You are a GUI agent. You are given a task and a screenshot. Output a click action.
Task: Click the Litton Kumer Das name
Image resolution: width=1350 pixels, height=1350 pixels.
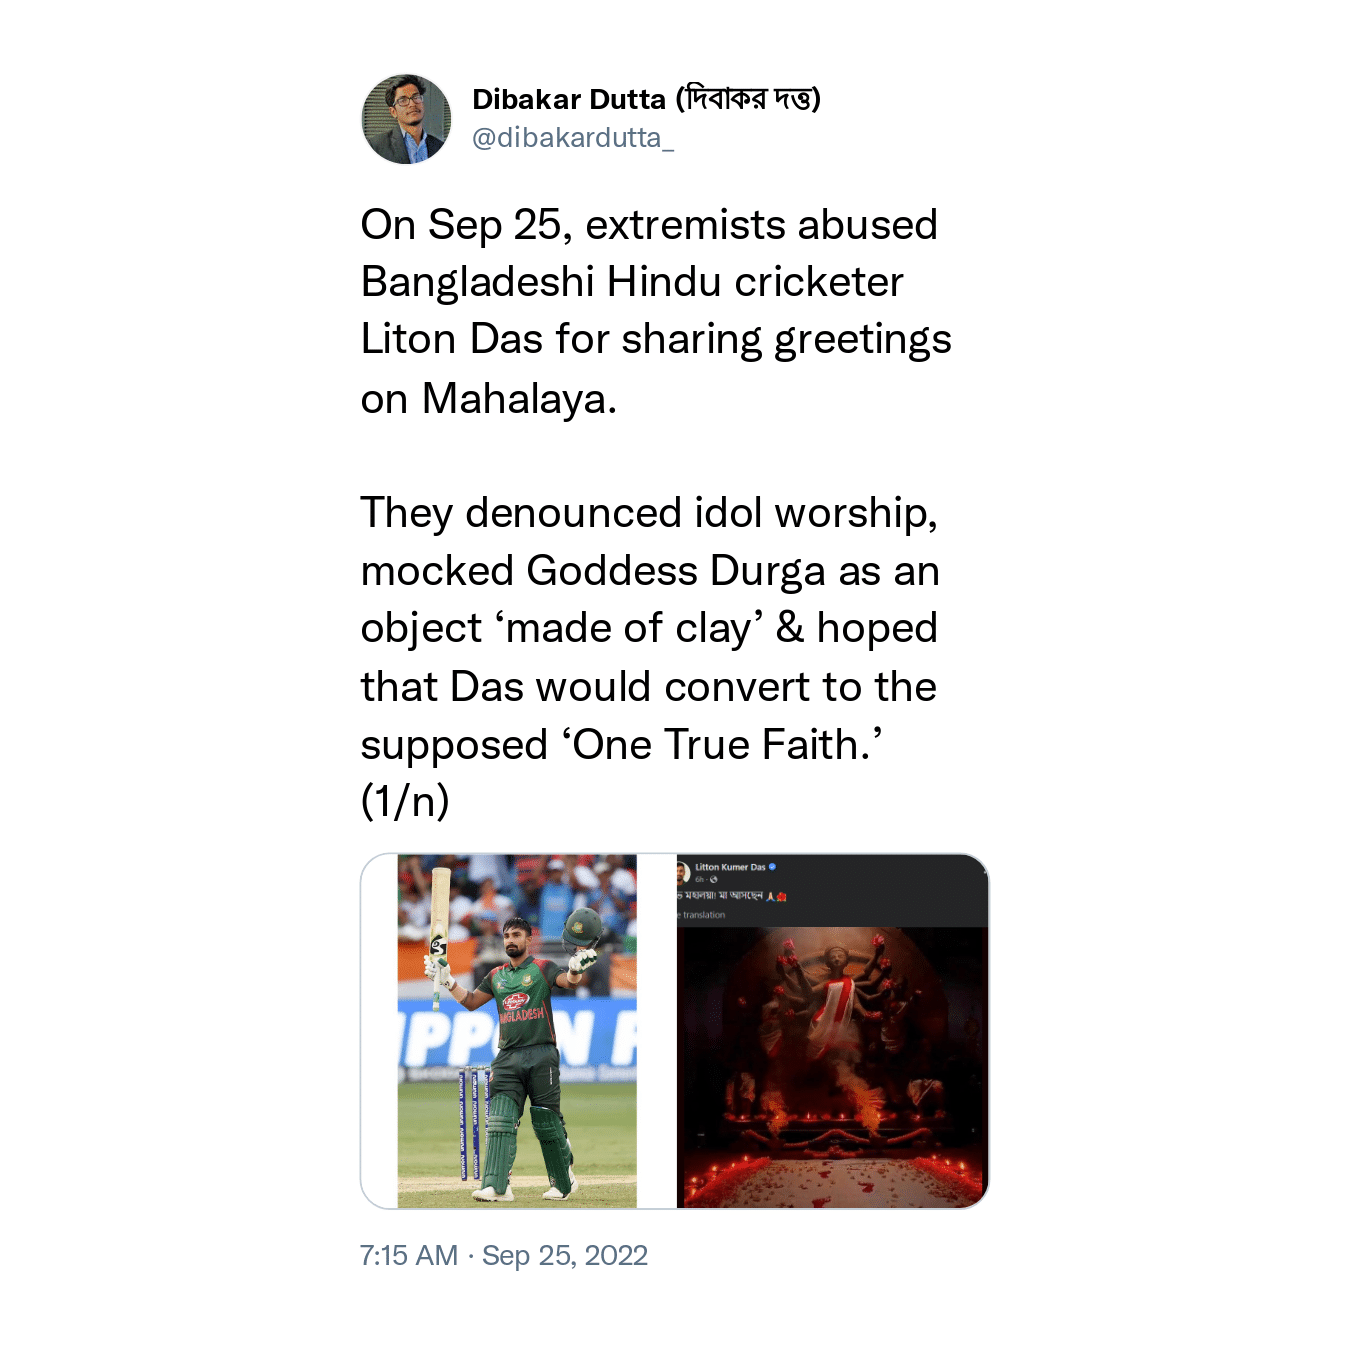pyautogui.click(x=730, y=867)
